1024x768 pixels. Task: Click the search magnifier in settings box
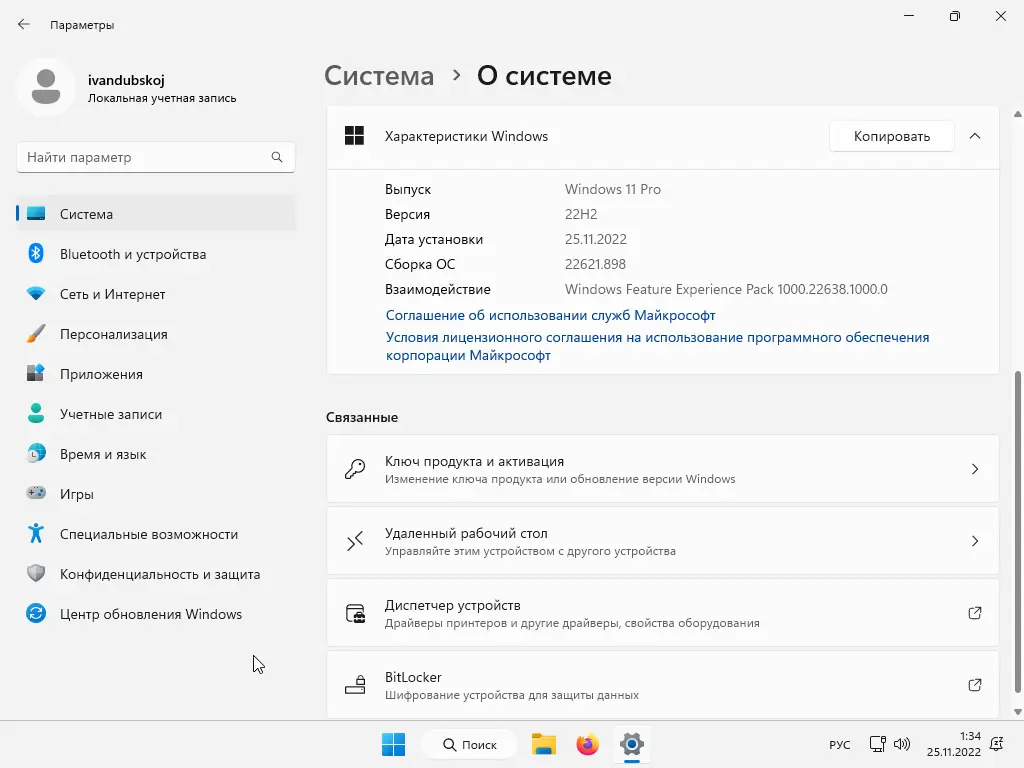click(x=277, y=158)
